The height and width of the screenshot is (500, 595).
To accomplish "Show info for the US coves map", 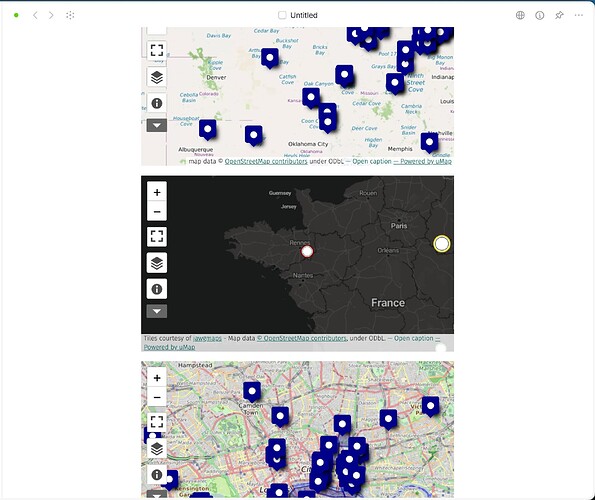I will point(157,103).
